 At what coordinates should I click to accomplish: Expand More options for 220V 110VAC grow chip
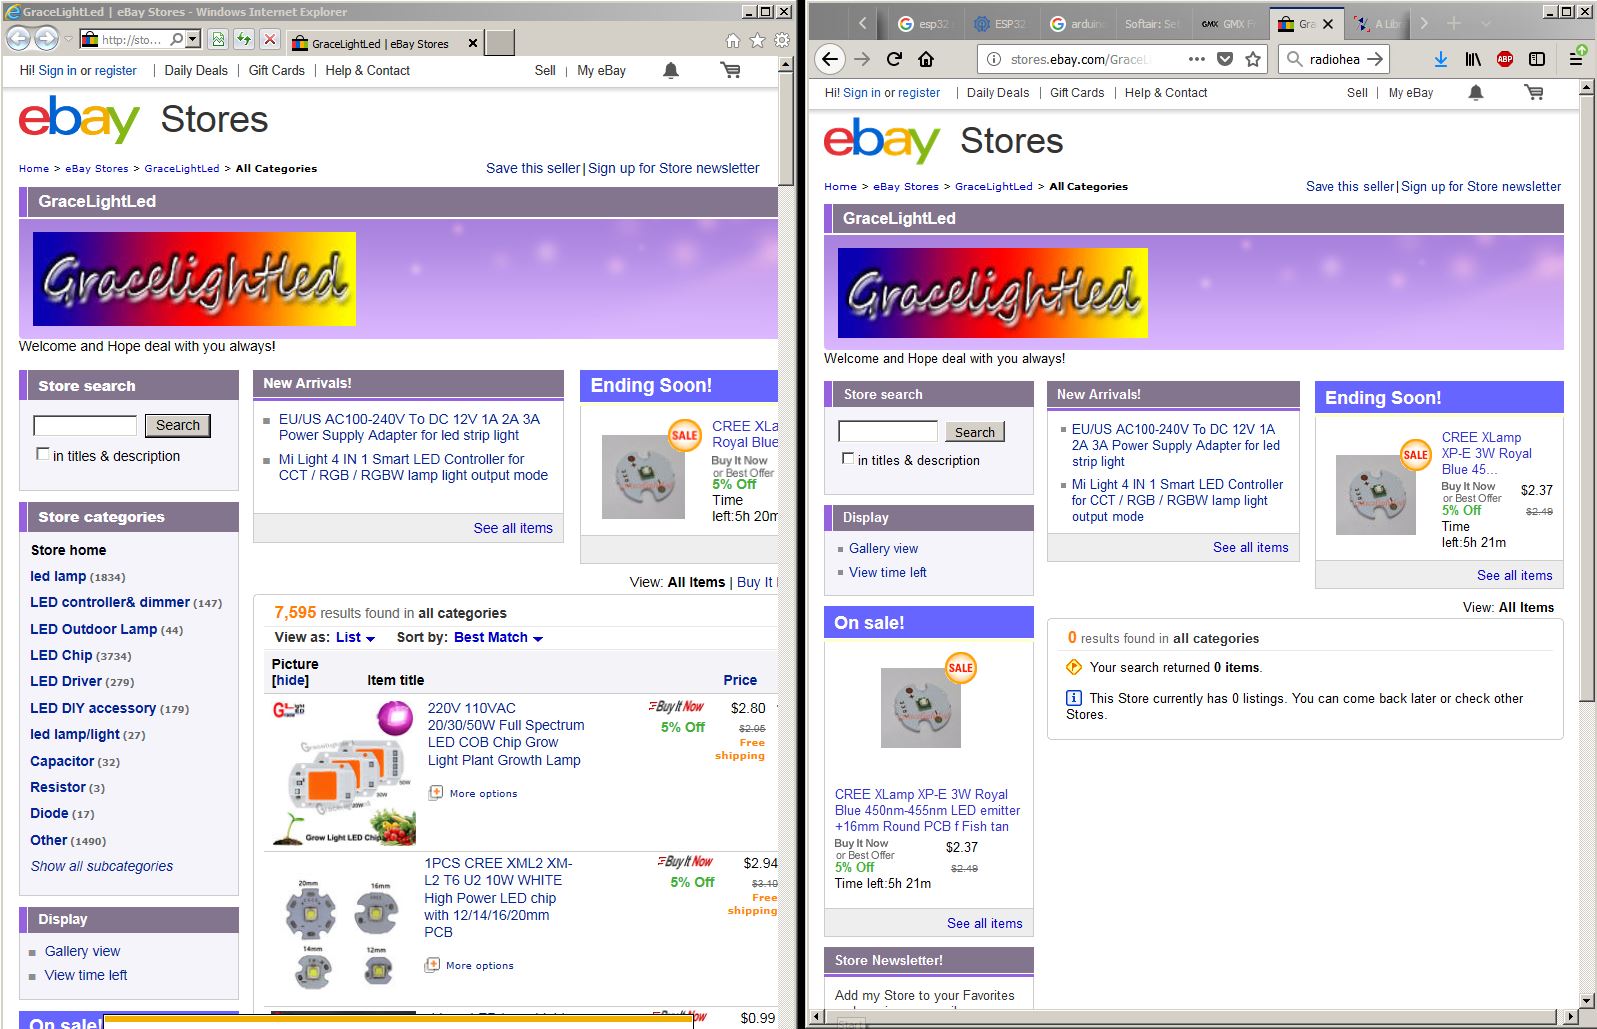[474, 793]
